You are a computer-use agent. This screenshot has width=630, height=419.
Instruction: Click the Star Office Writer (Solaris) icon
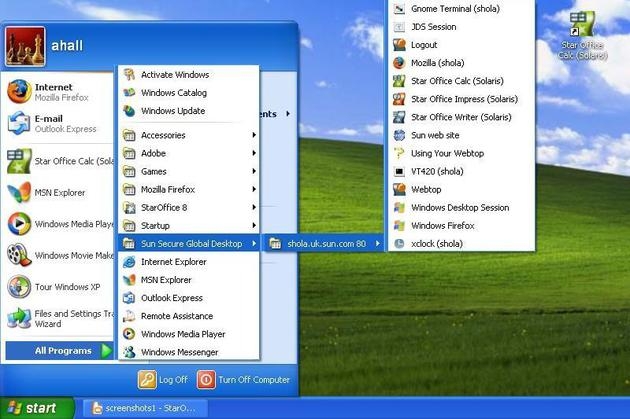click(399, 117)
